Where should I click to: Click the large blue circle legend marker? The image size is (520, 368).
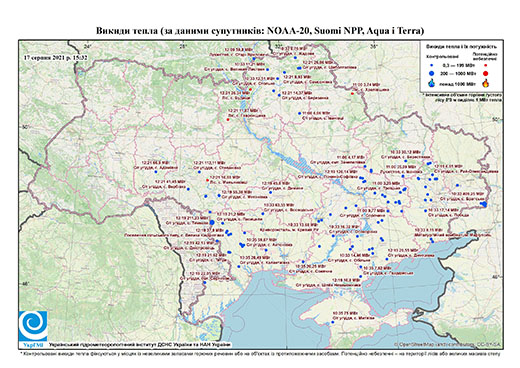click(432, 73)
